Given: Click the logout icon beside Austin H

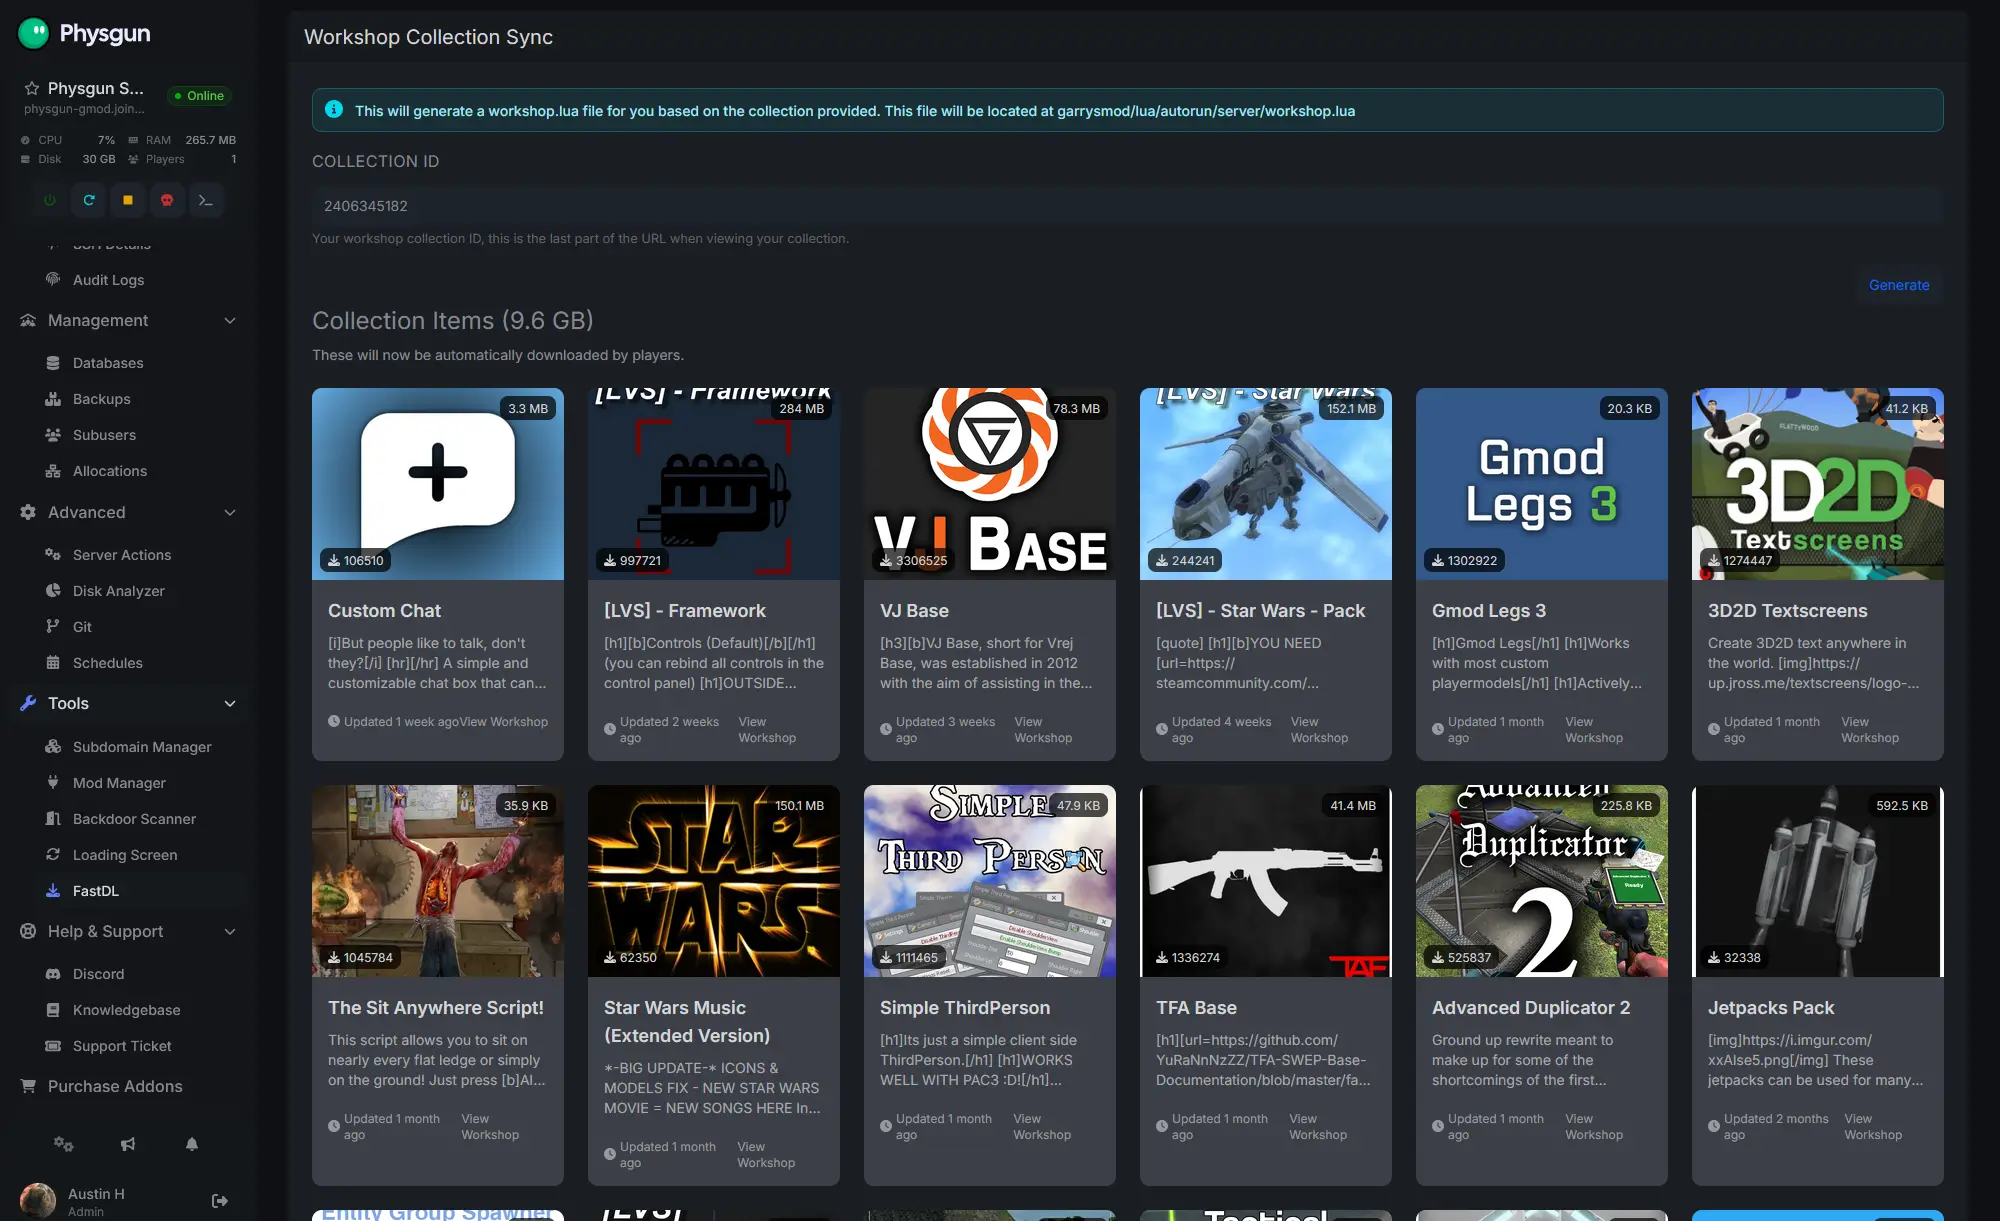Looking at the screenshot, I should (x=220, y=1200).
